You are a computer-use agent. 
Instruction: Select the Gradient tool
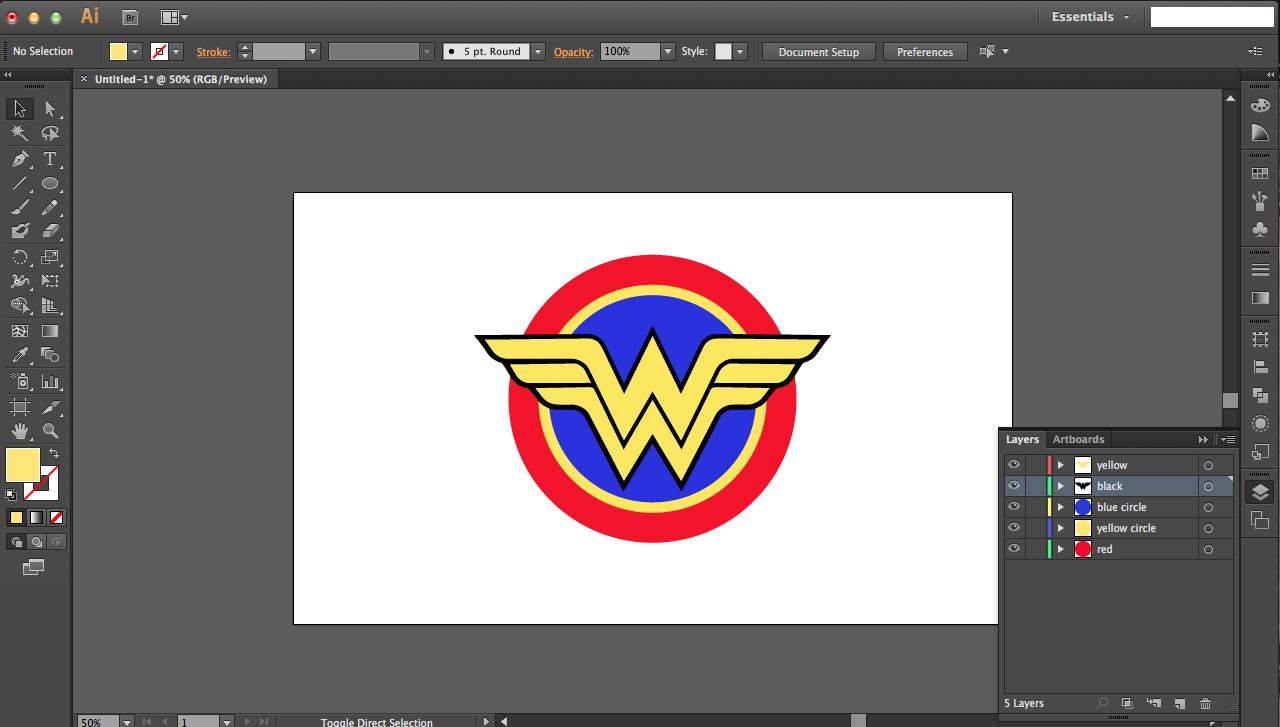[x=50, y=331]
